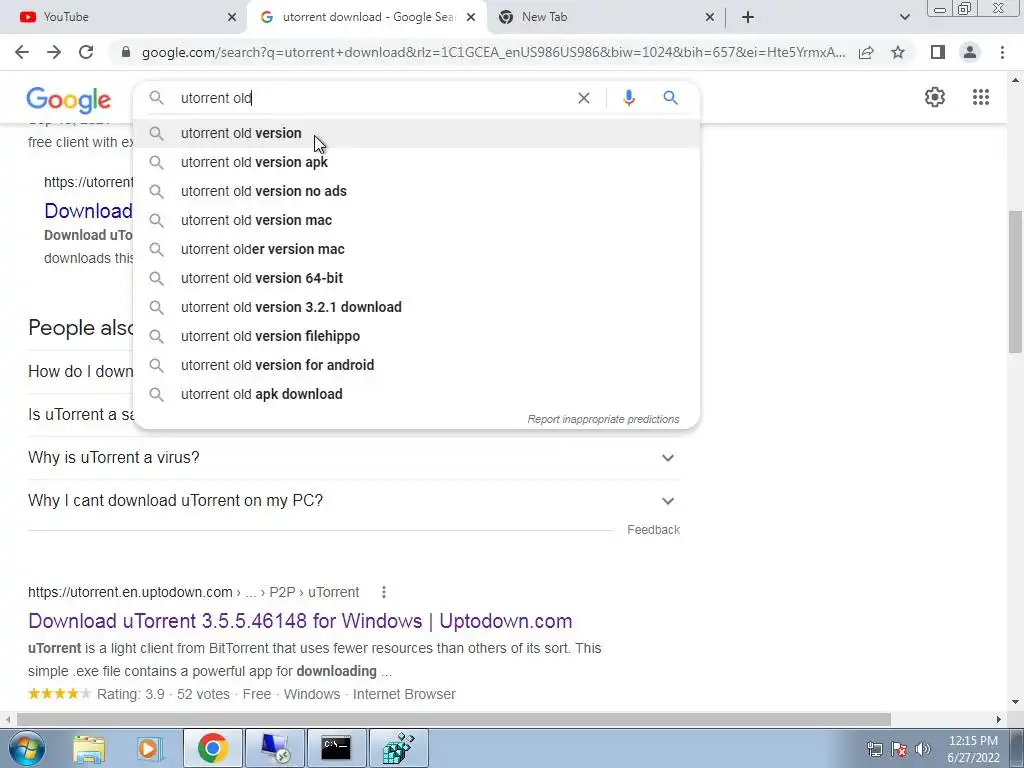
Task: Choose suggestion 'utorrent old version 64-bit'
Action: [417, 278]
